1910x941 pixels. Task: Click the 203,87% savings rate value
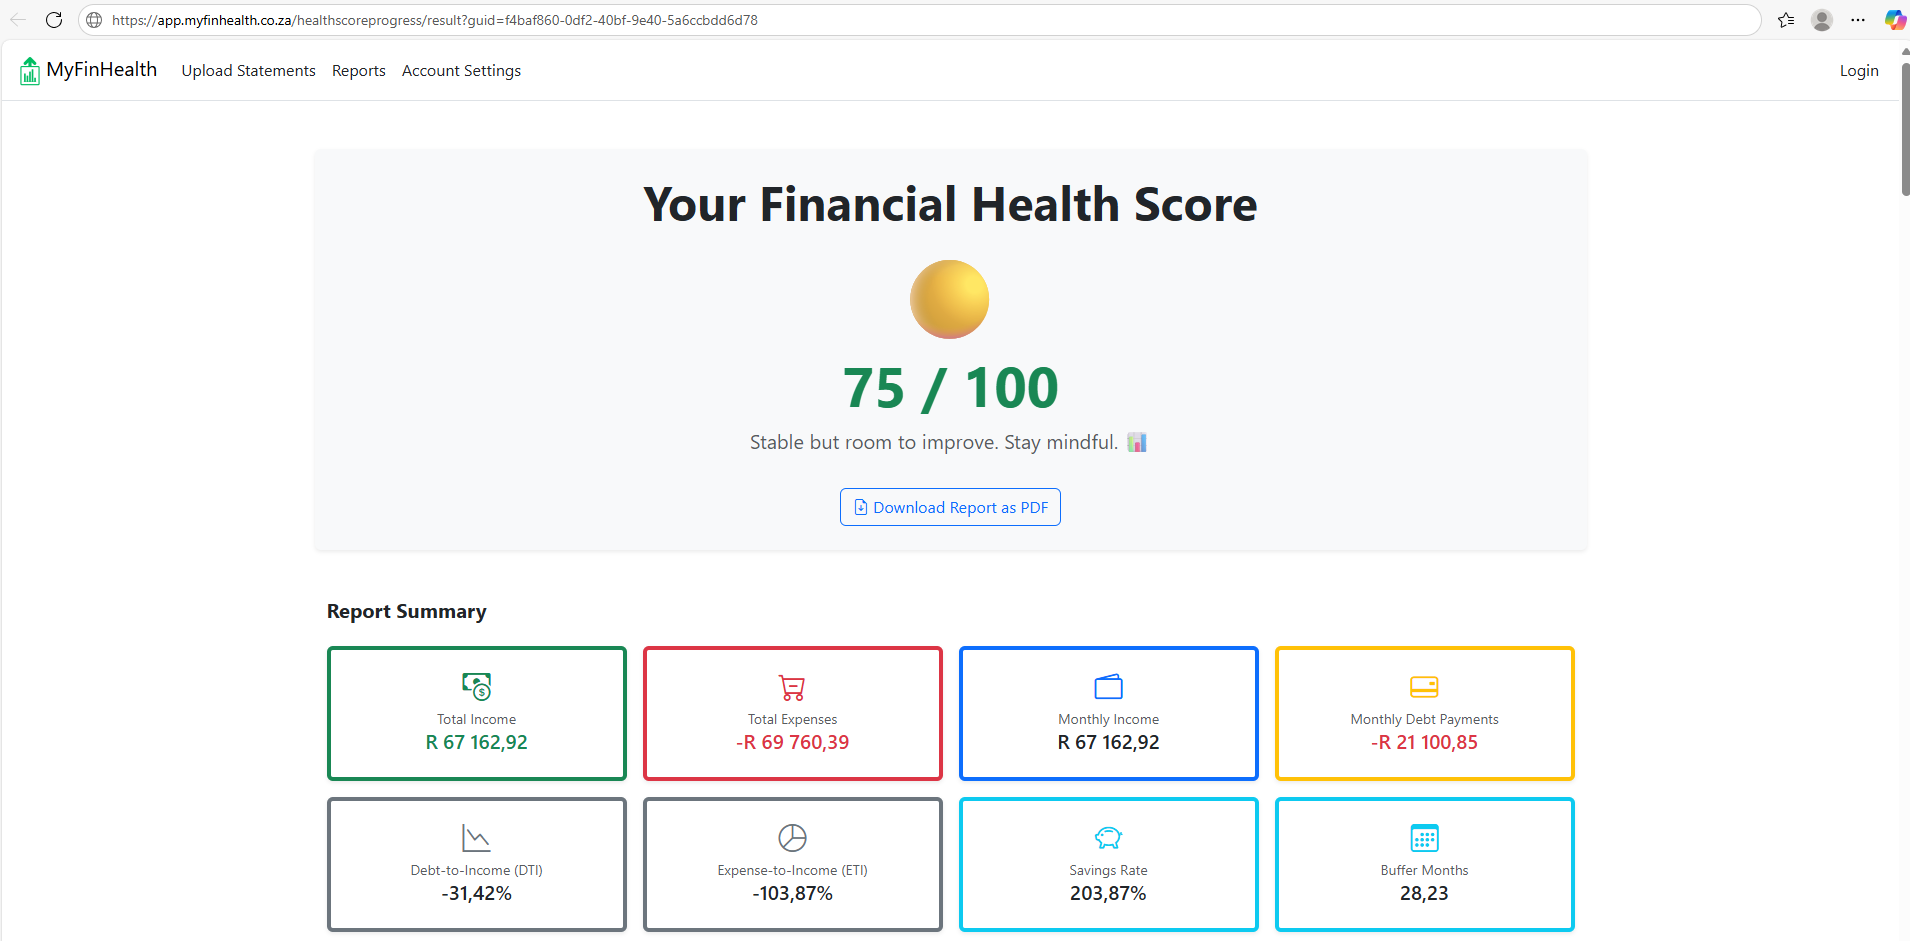coord(1109,894)
